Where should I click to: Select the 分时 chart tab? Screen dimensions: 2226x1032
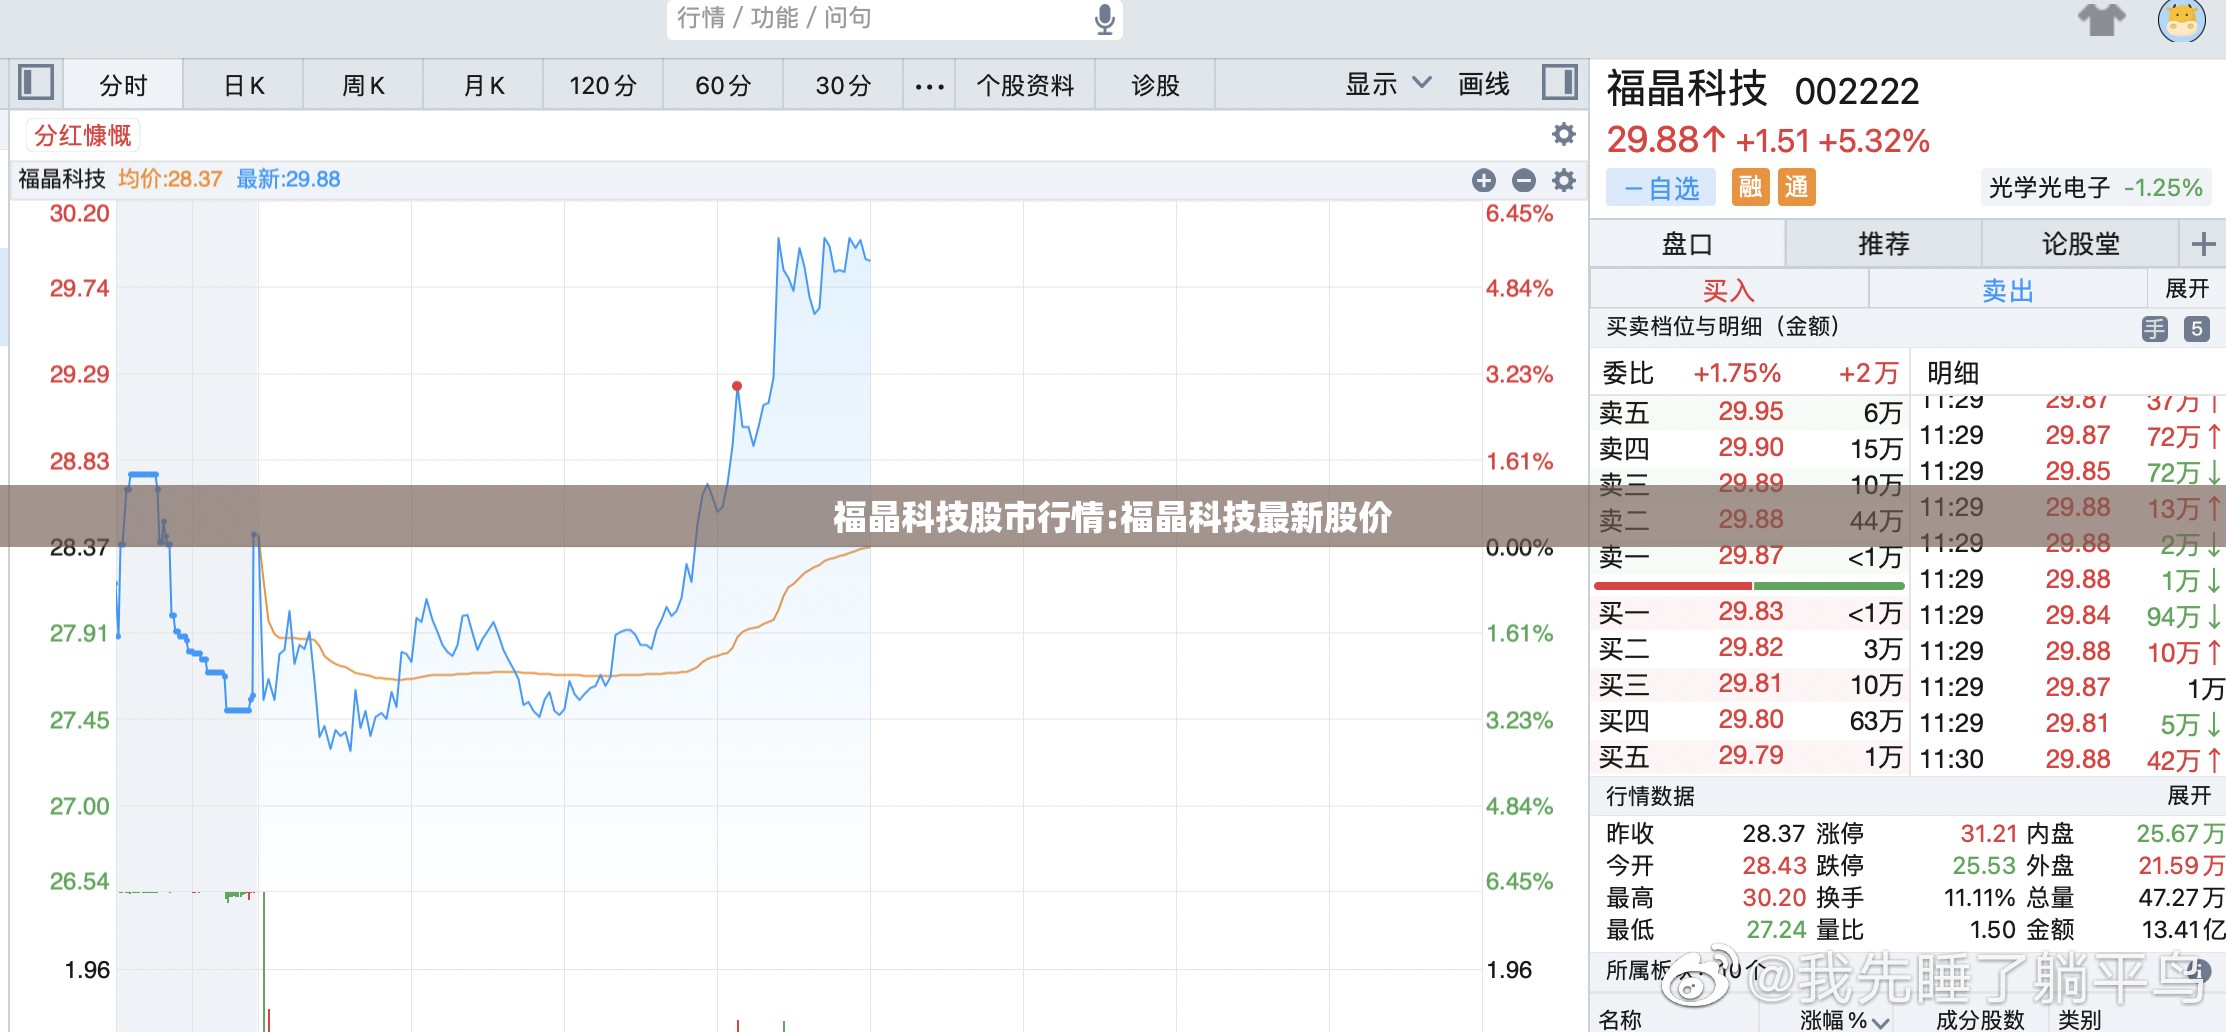click(x=123, y=85)
